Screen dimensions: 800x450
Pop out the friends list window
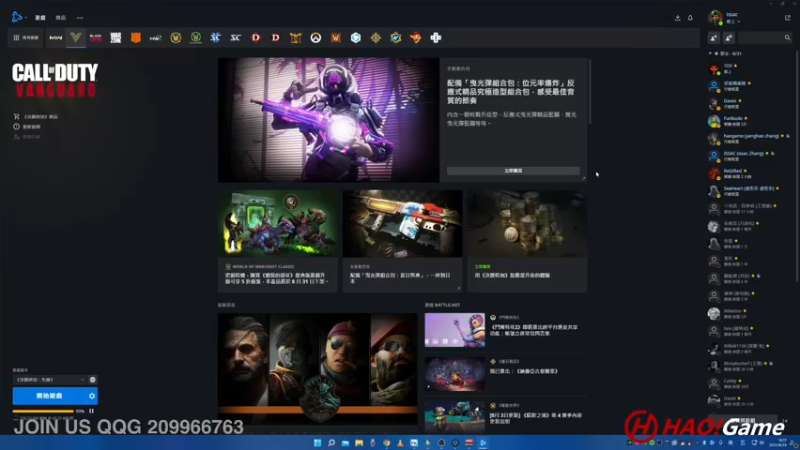[787, 18]
